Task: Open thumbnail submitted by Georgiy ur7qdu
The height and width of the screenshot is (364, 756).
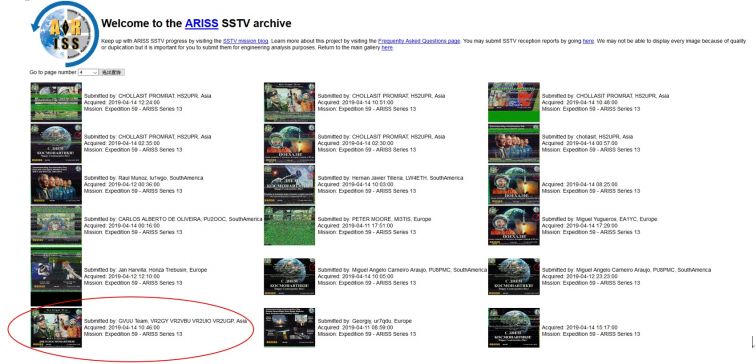Action: pyautogui.click(x=289, y=327)
